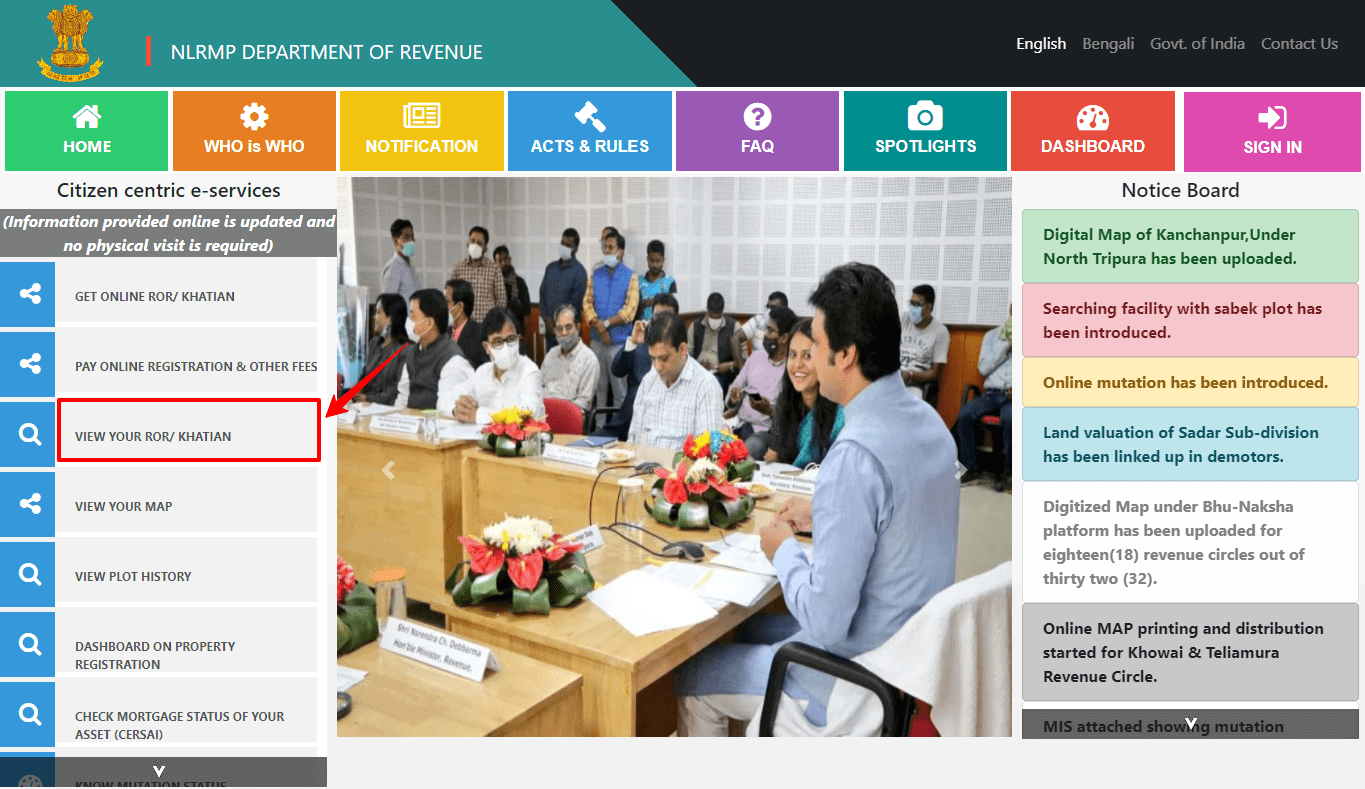
Task: Open the Contact Us menu item
Action: click(x=1299, y=43)
